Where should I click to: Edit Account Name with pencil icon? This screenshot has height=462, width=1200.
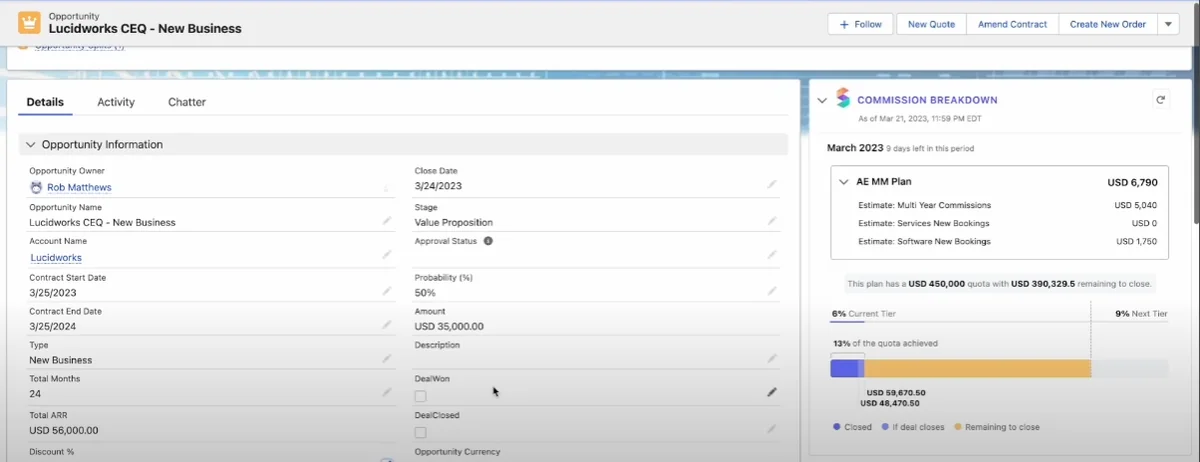[x=387, y=256]
